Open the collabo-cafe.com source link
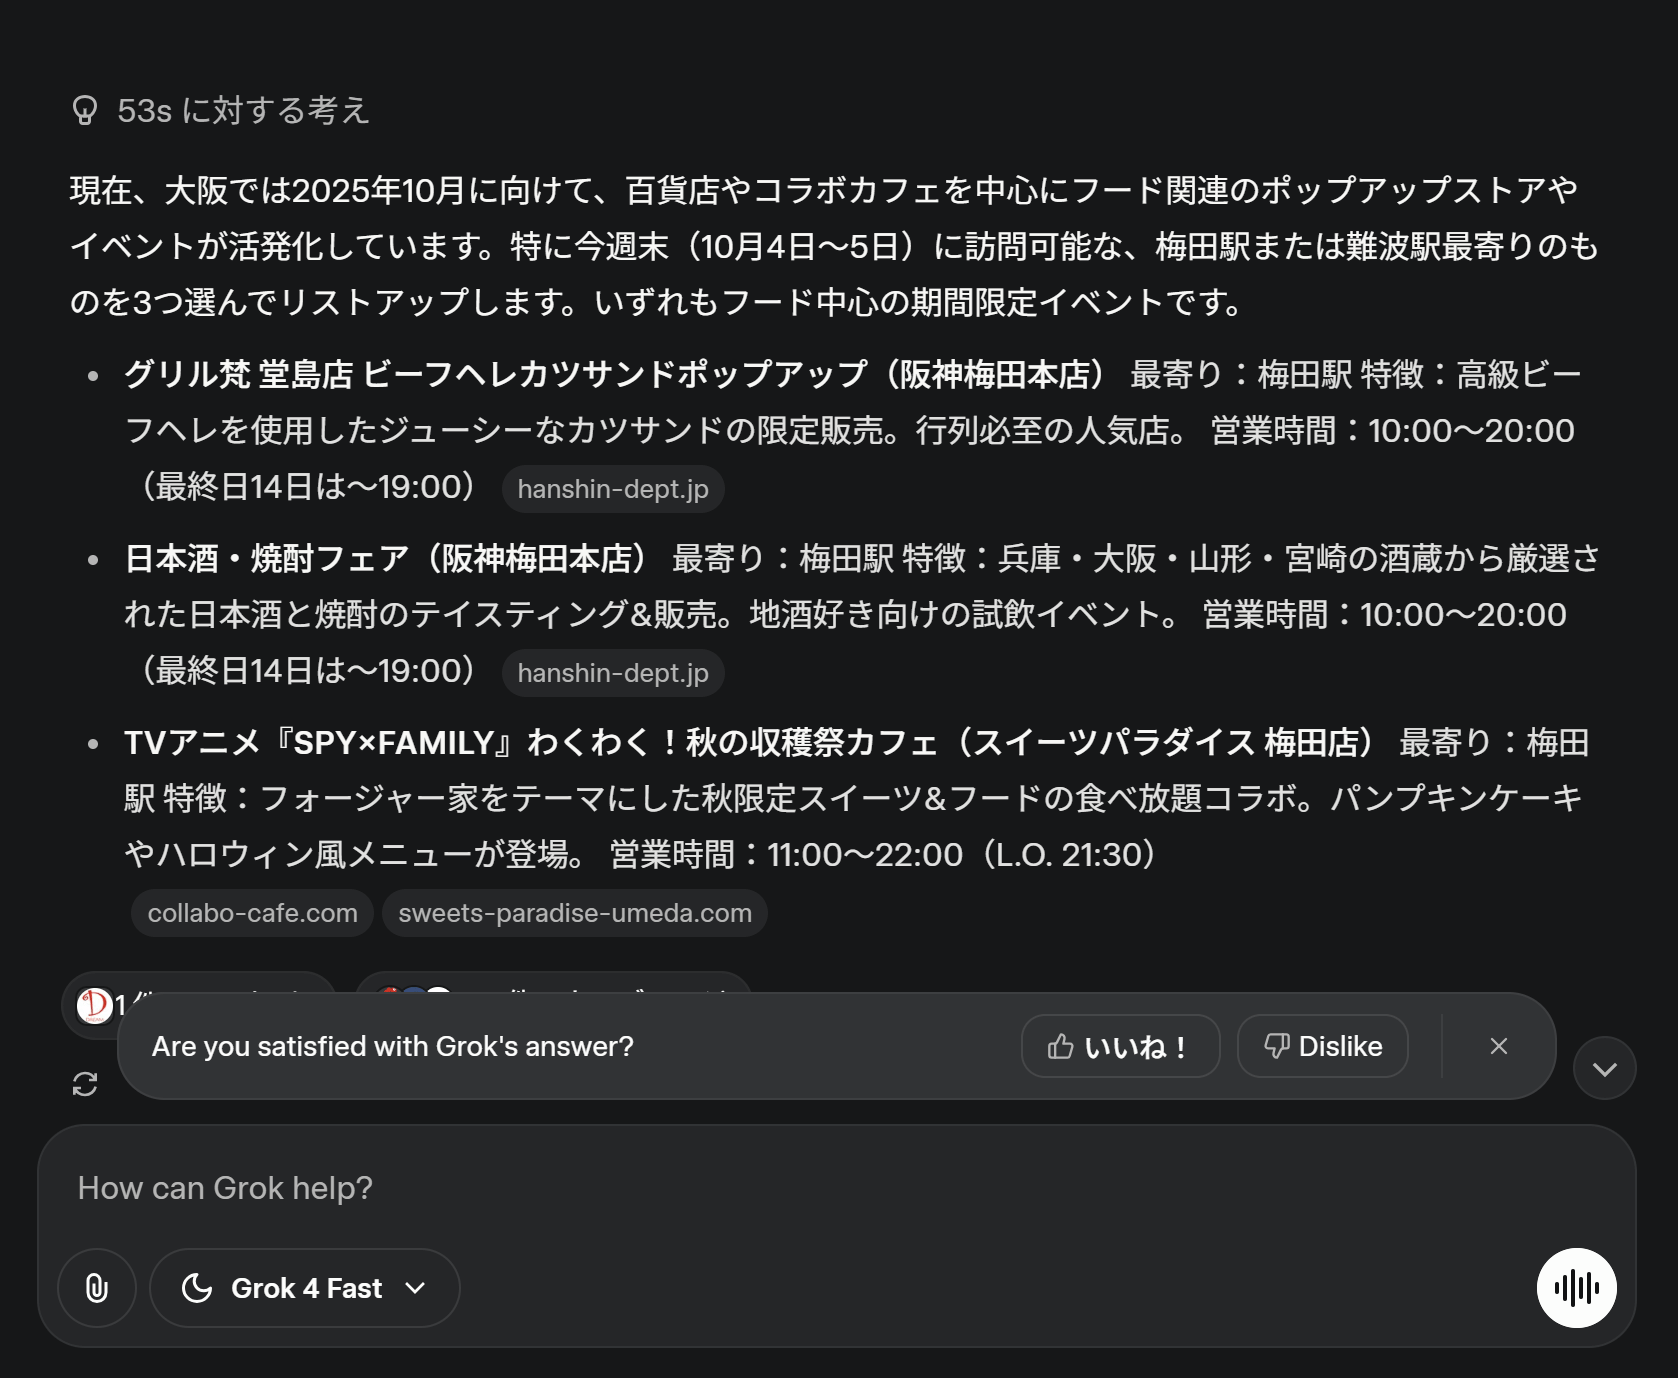The height and width of the screenshot is (1378, 1678). [252, 913]
